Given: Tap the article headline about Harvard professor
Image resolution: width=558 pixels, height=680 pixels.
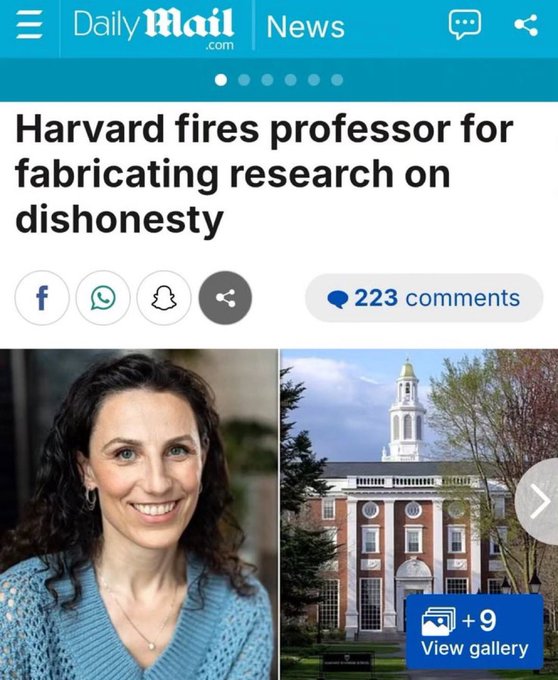Looking at the screenshot, I should click(x=264, y=173).
